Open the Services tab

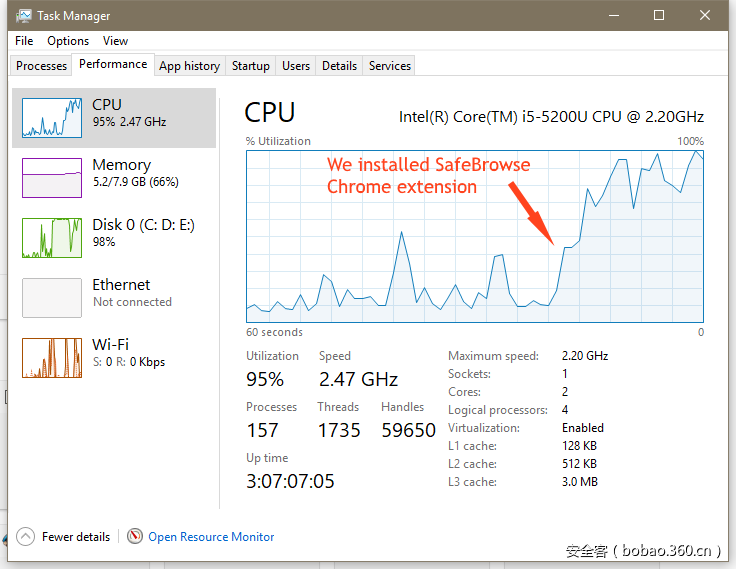tap(390, 66)
